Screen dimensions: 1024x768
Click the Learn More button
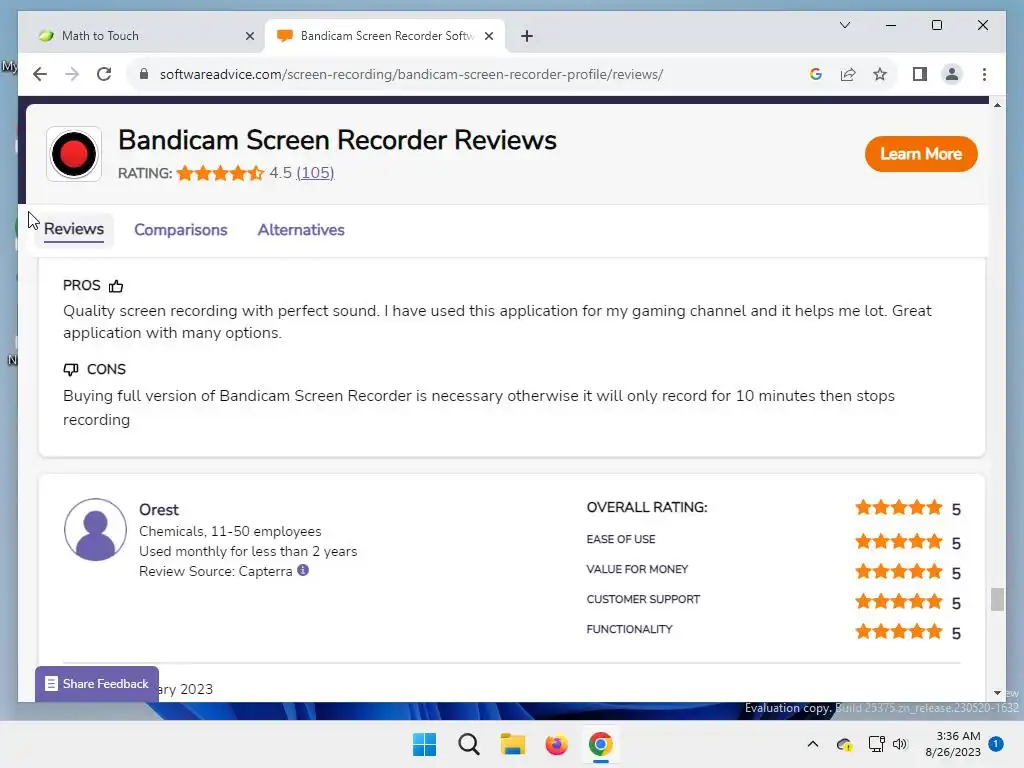[921, 154]
